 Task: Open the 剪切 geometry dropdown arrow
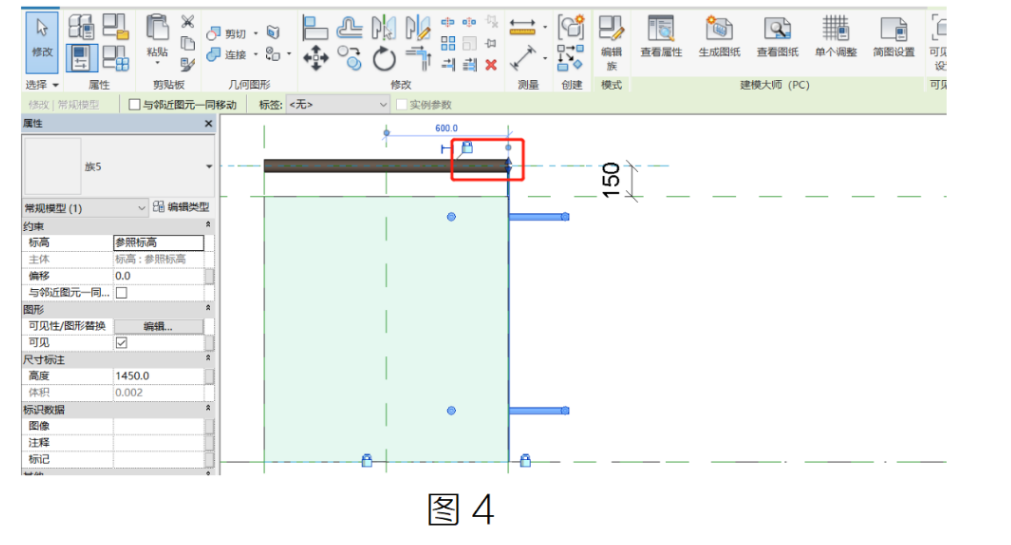[x=255, y=34]
